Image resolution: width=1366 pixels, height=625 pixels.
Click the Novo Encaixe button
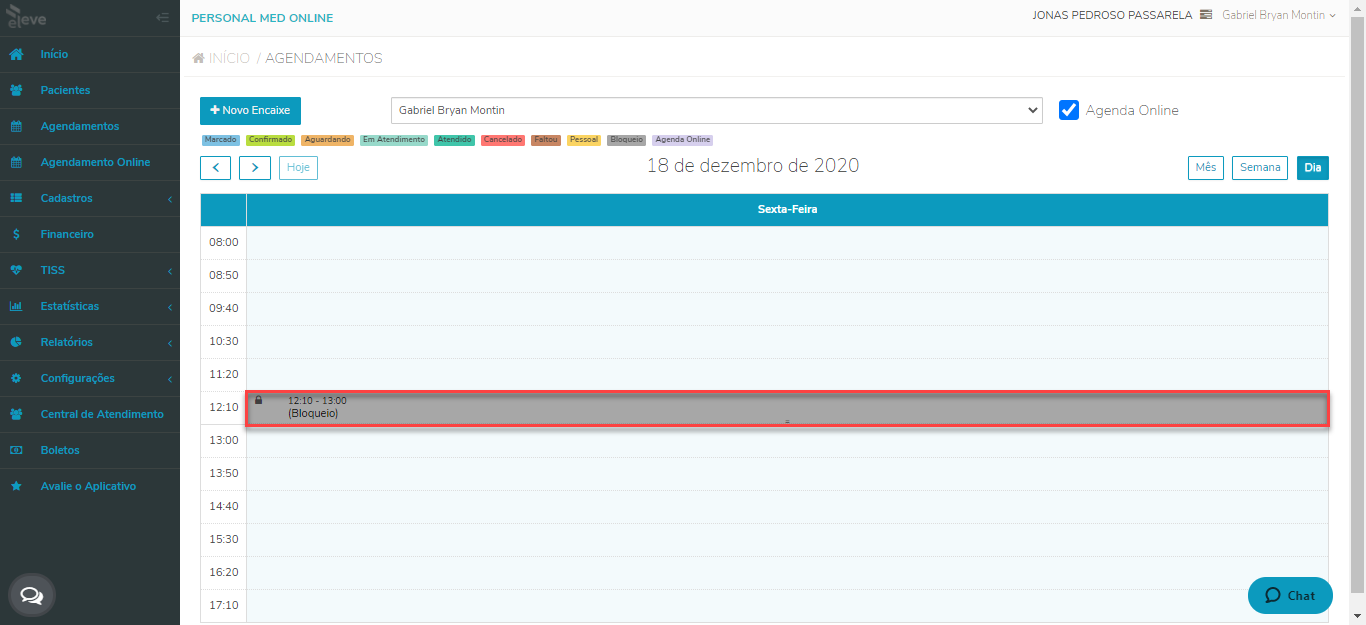[x=250, y=110]
